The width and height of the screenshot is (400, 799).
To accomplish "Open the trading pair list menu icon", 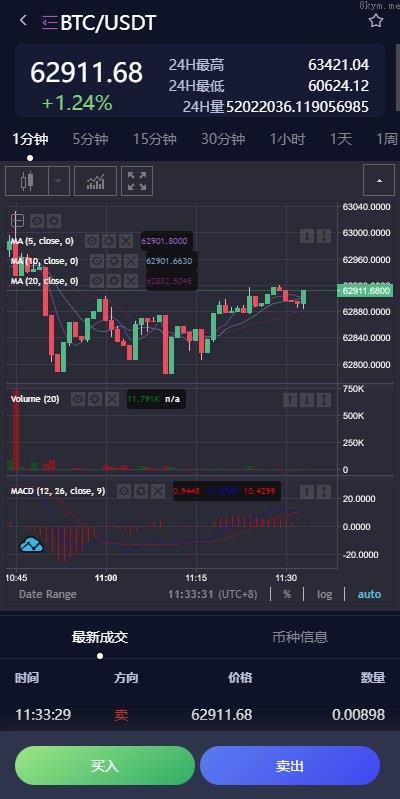I will pos(50,23).
